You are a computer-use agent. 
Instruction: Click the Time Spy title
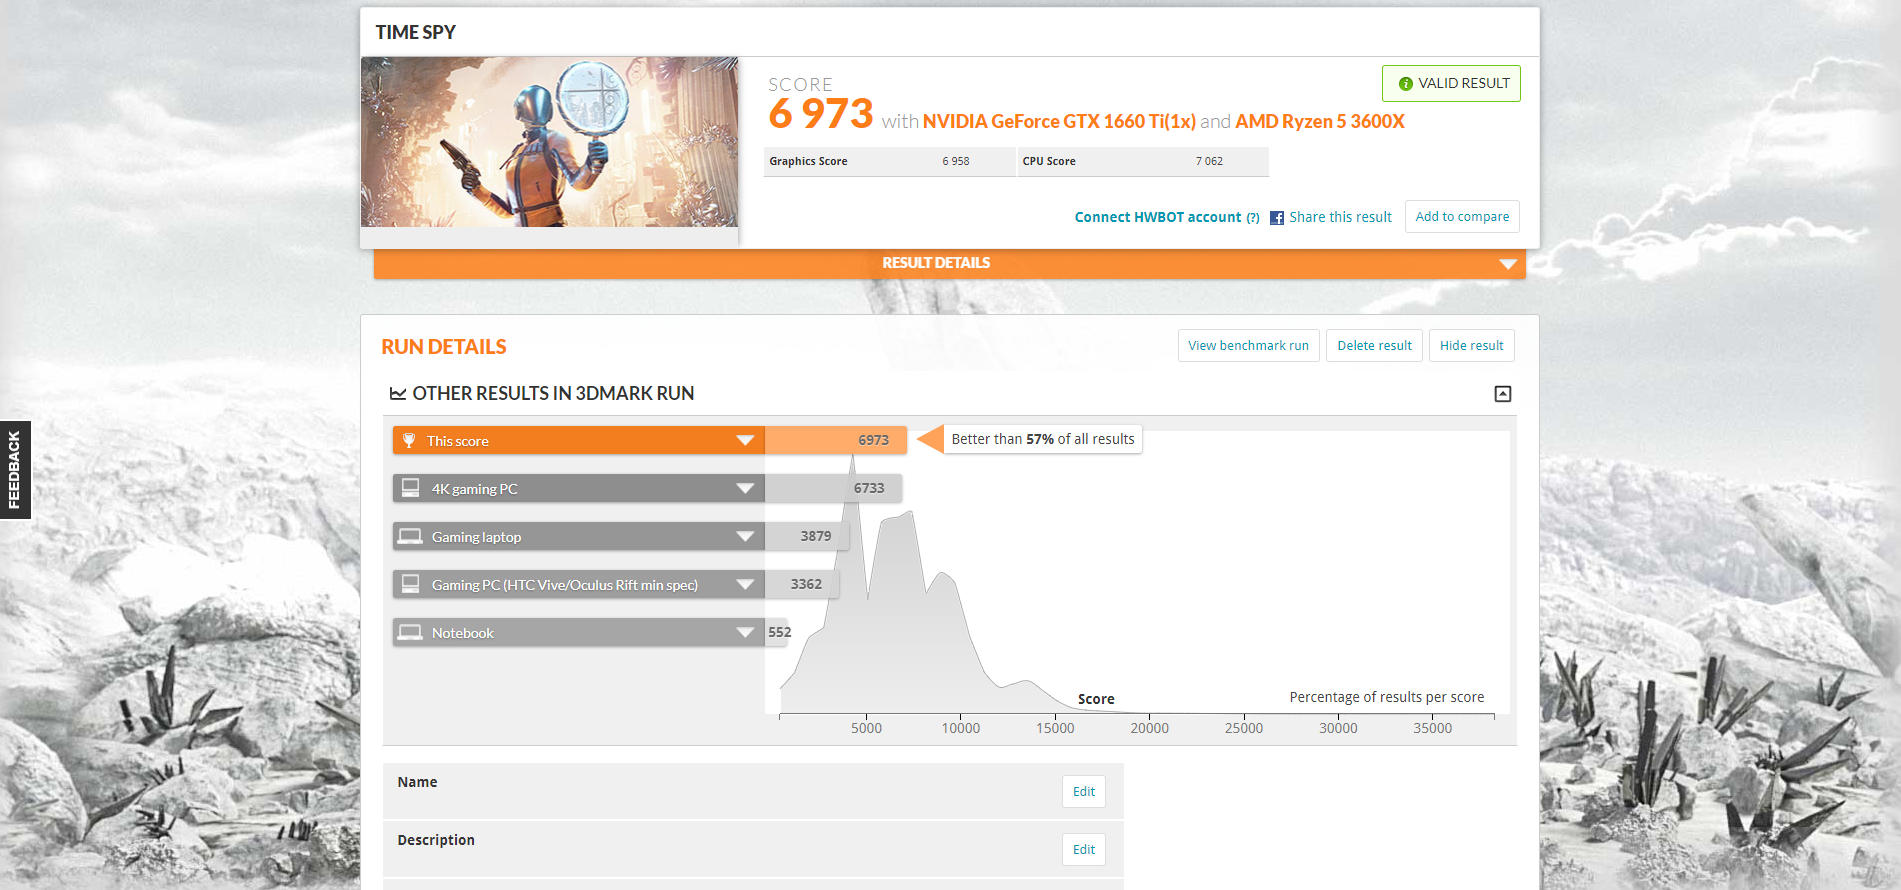[x=415, y=32]
